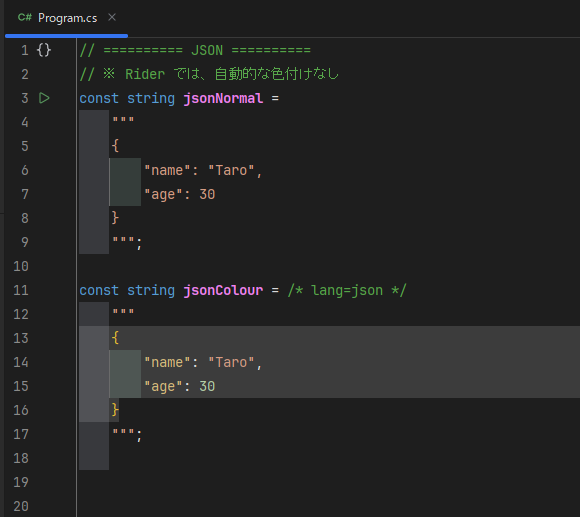Click the '========== JSON ==========' comment text

click(x=207, y=50)
